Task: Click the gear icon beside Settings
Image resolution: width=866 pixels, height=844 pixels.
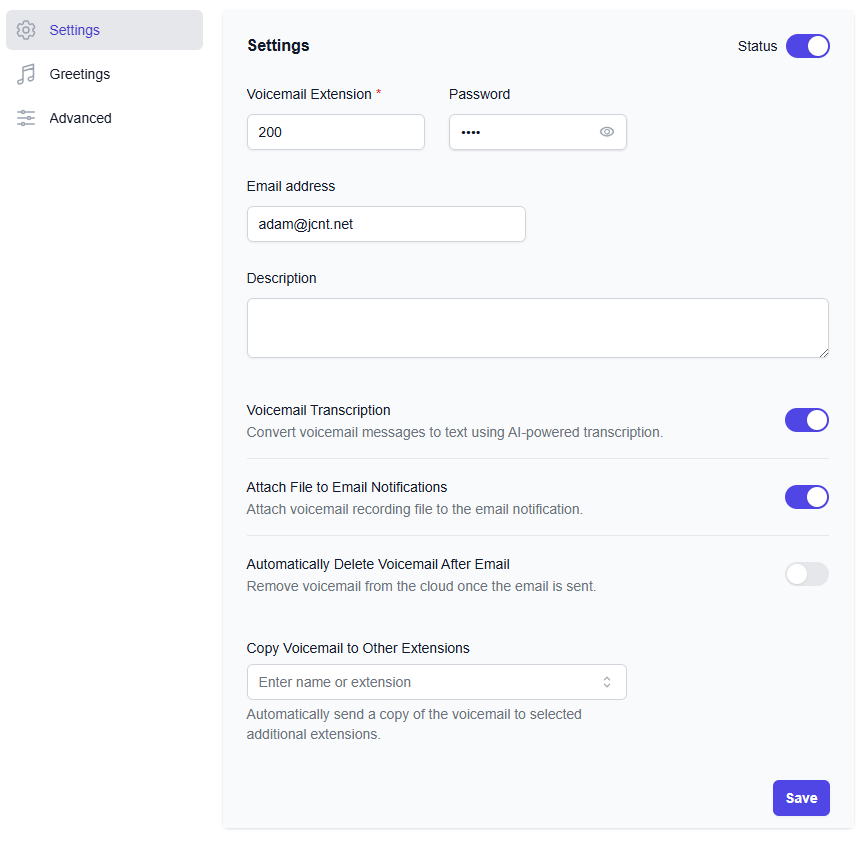Action: (x=26, y=30)
